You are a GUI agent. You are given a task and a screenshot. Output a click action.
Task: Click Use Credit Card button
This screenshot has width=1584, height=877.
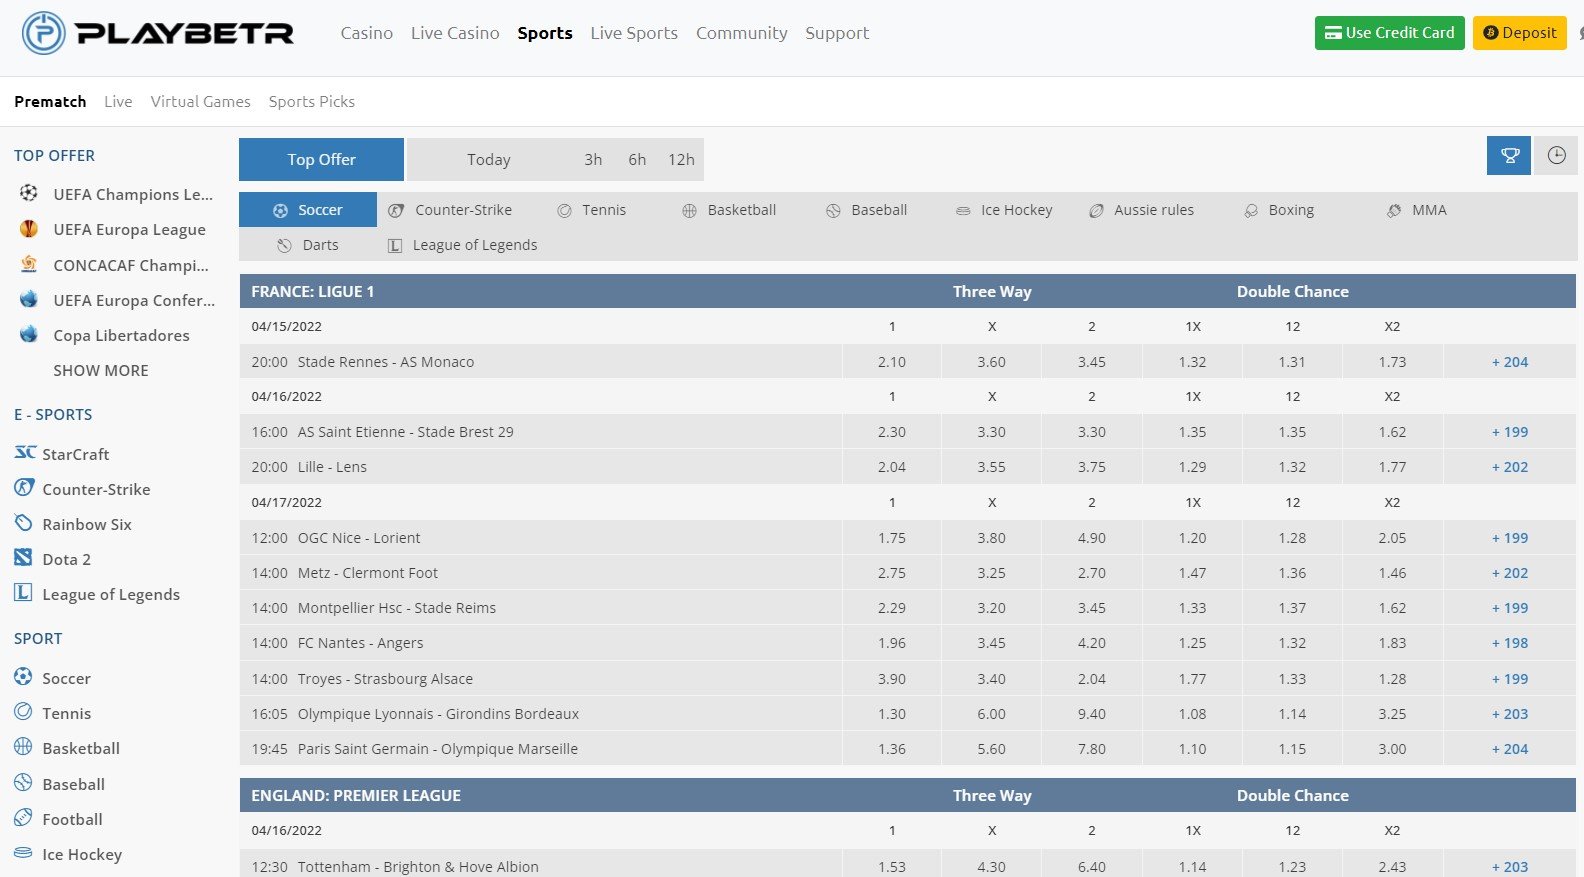(1389, 33)
